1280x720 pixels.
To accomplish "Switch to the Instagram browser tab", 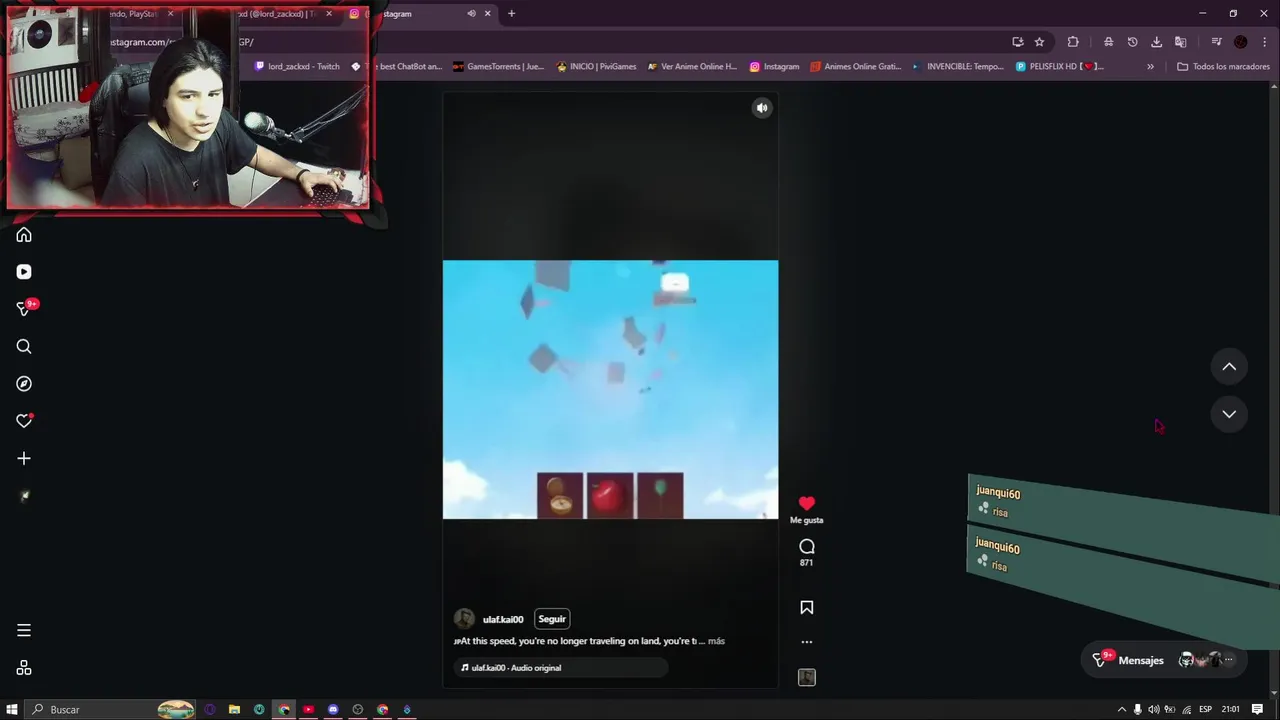I will [x=420, y=14].
